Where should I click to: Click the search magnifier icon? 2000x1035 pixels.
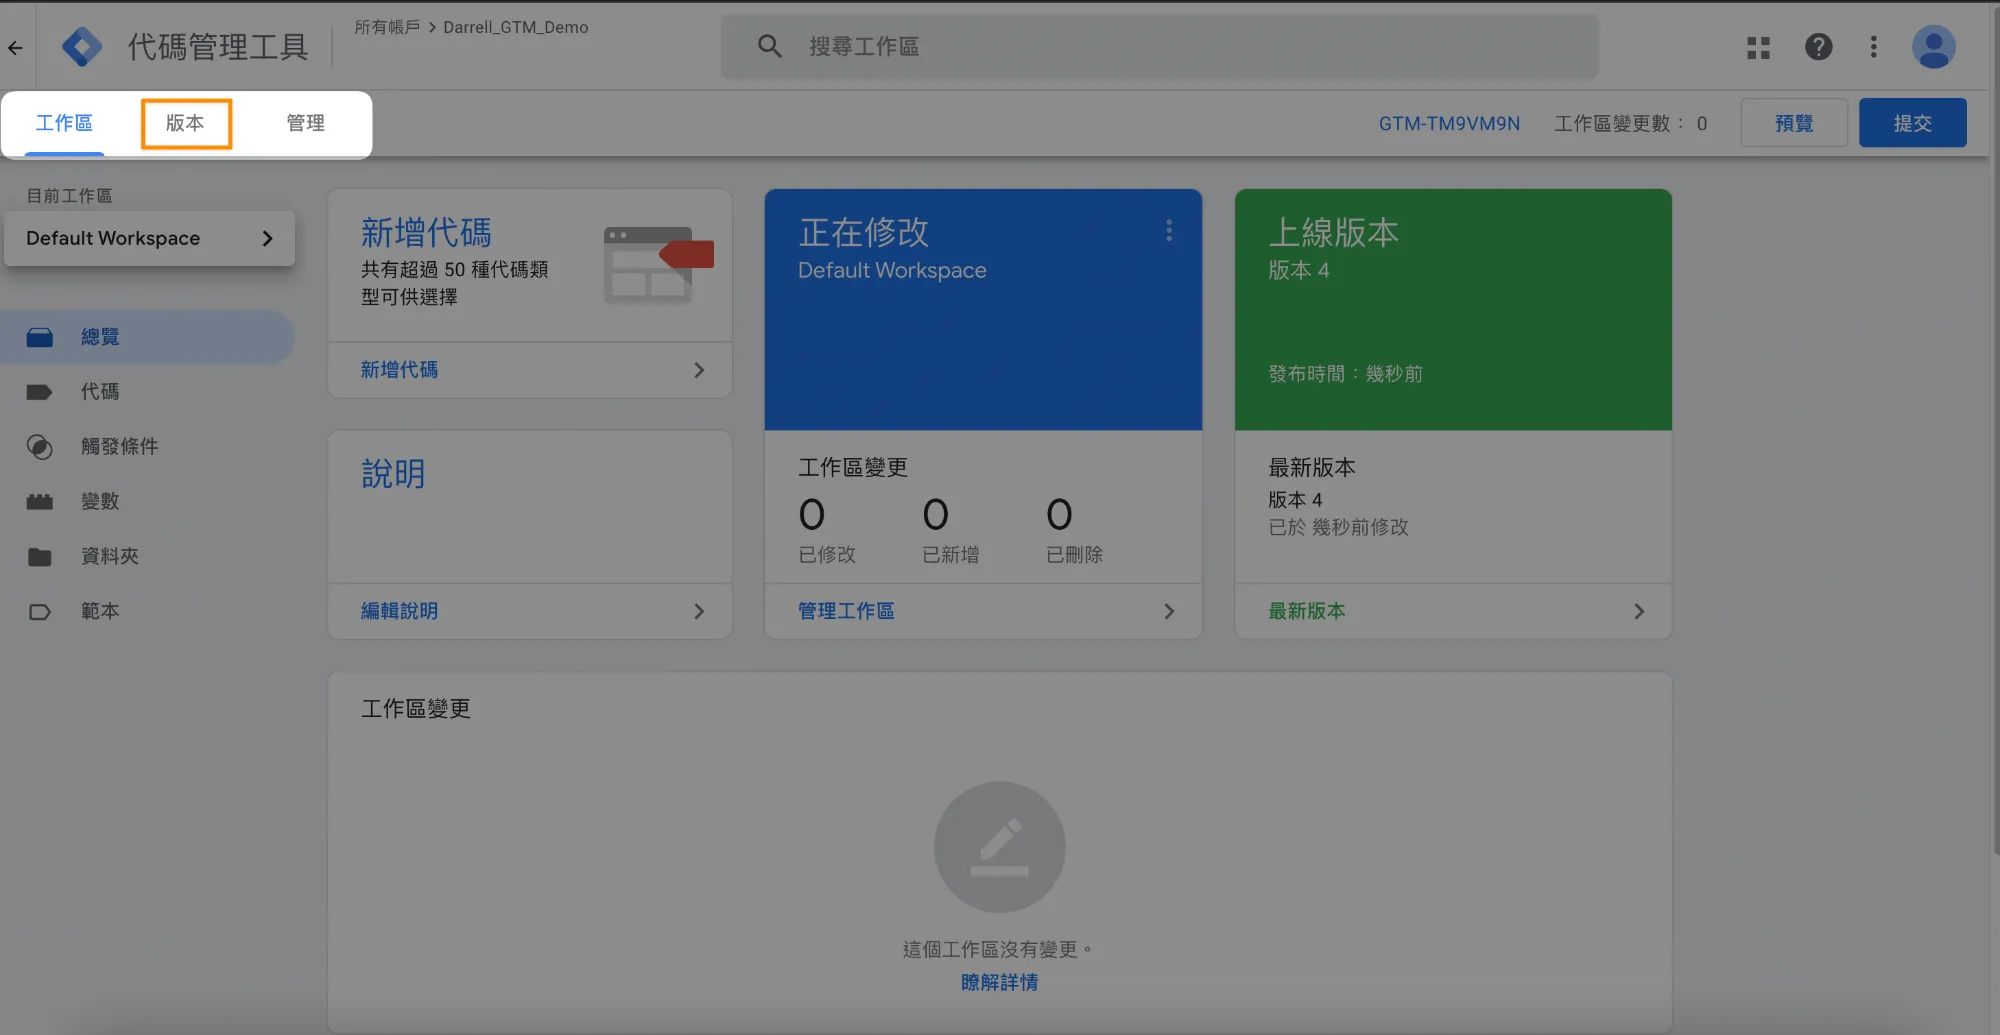click(x=768, y=46)
